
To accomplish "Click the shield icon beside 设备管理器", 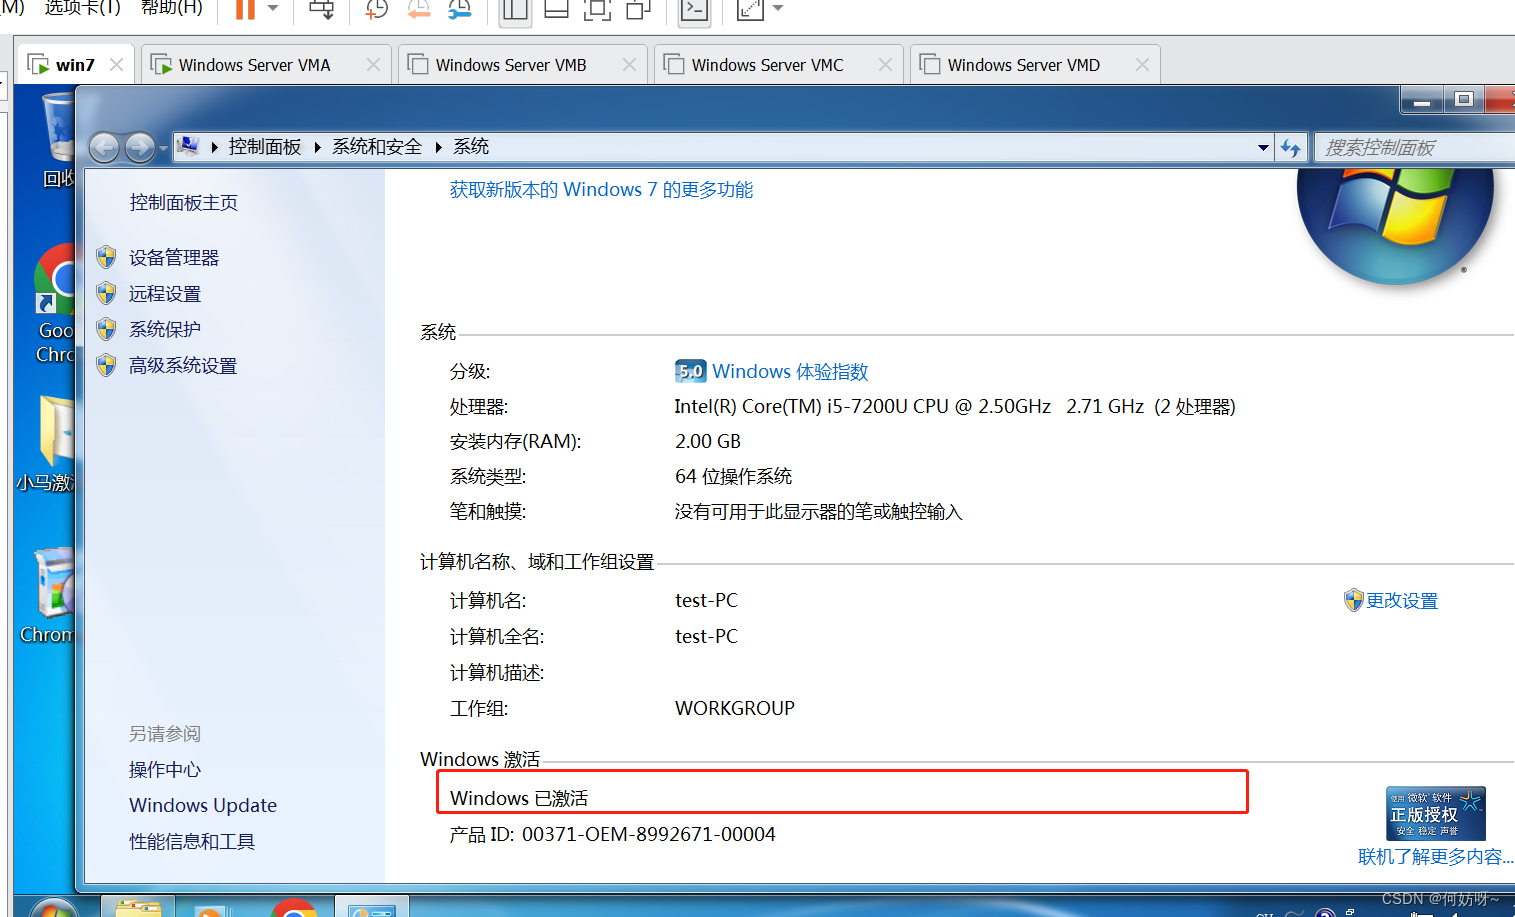I will point(106,257).
